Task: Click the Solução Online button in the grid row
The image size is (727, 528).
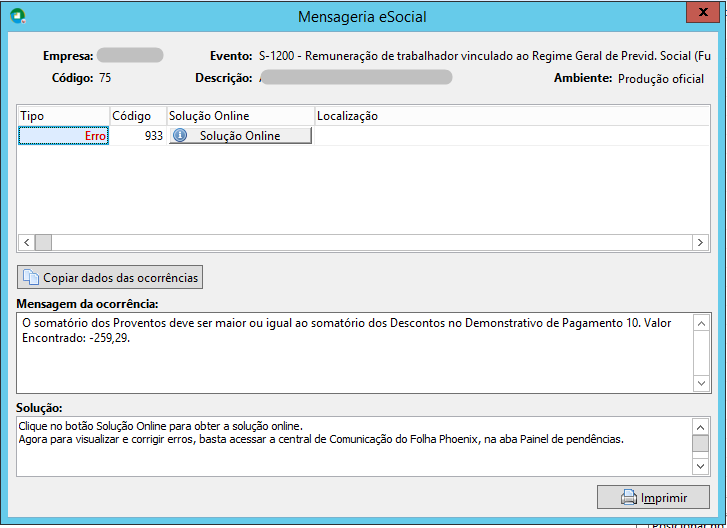Action: [x=240, y=135]
